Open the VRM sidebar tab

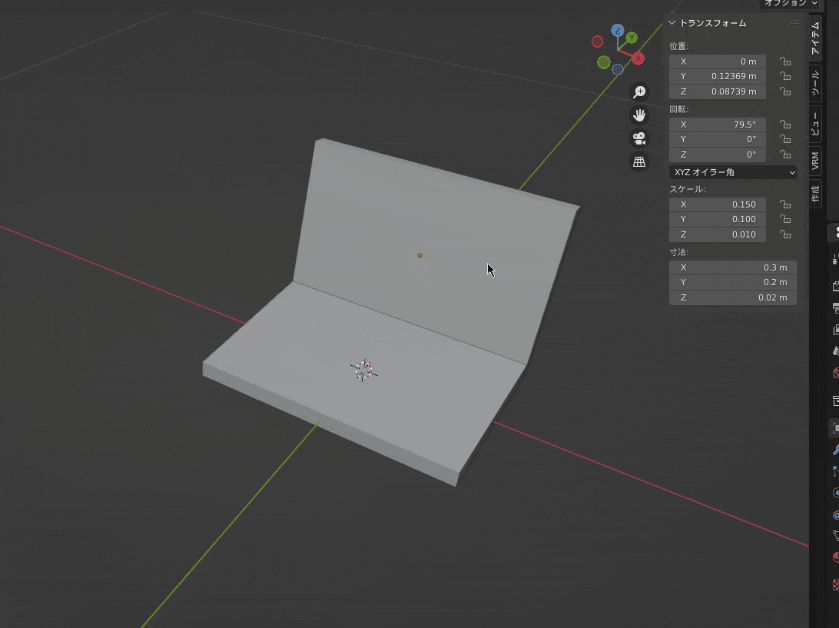point(815,160)
